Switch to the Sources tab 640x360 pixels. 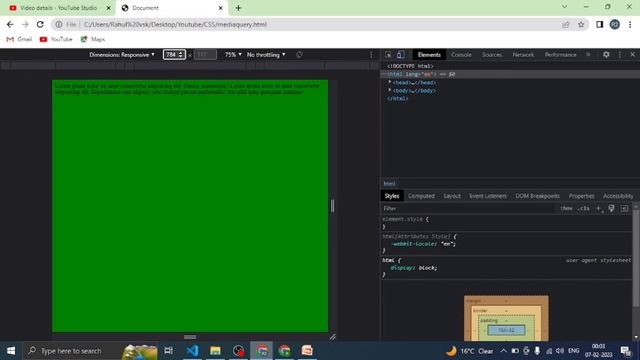pos(491,55)
